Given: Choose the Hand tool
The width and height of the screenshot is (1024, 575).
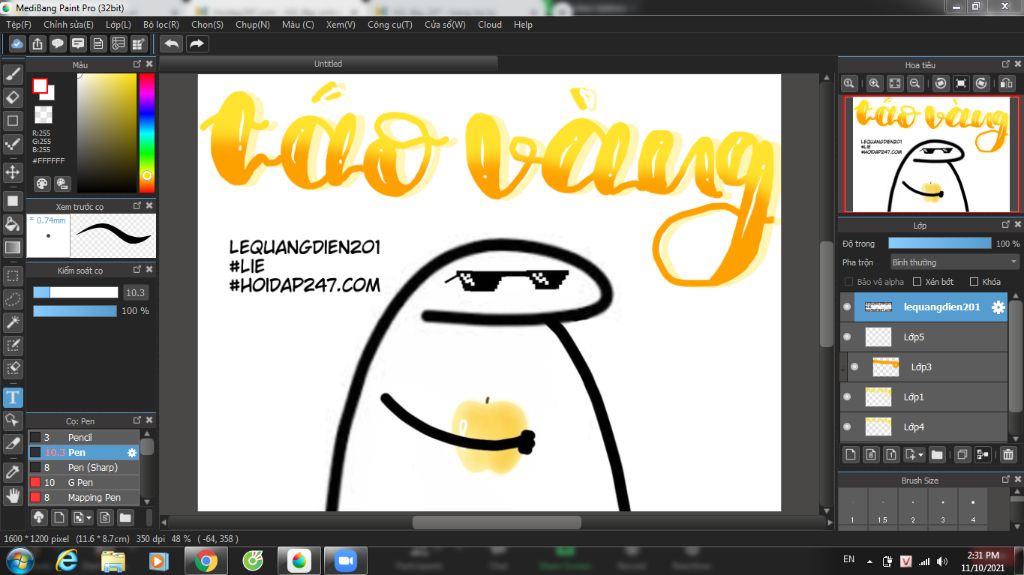Looking at the screenshot, I should (12, 497).
